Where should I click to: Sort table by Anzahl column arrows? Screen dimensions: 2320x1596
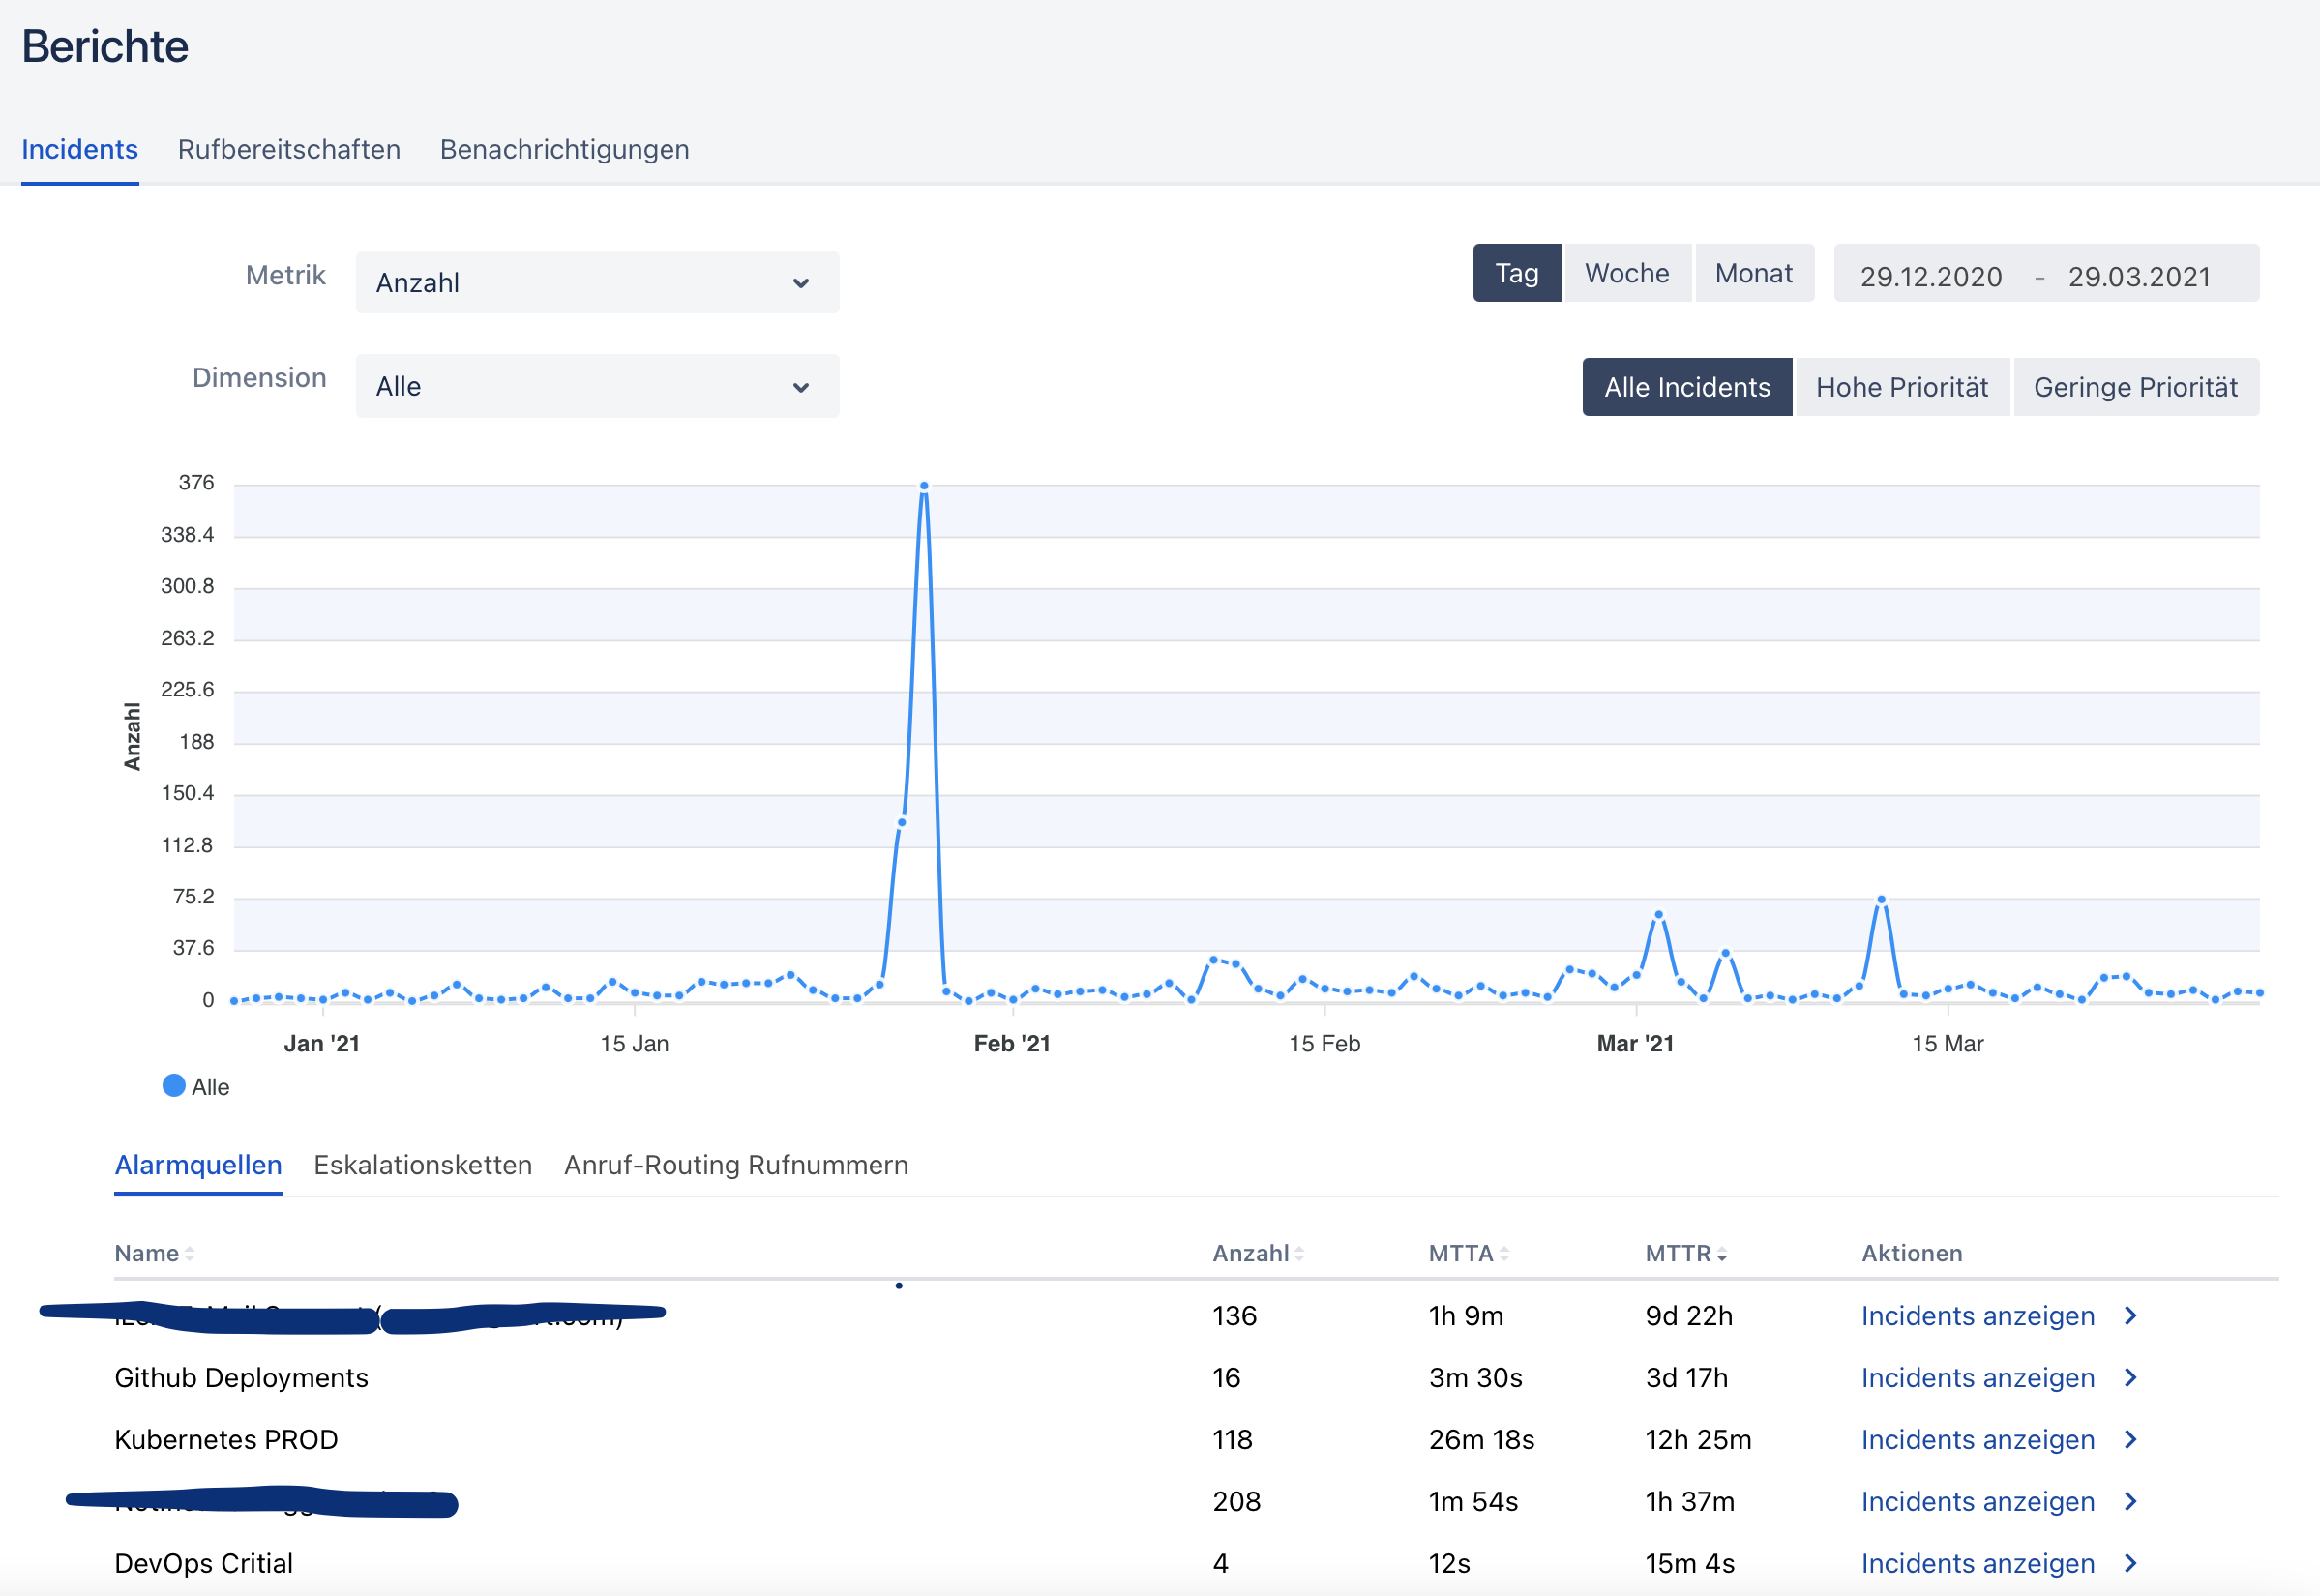point(1299,1254)
